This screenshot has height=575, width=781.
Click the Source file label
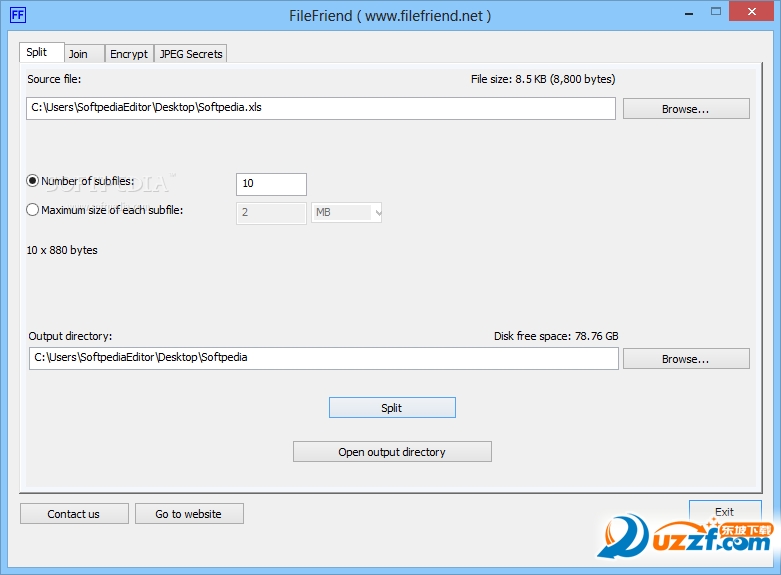coord(54,79)
